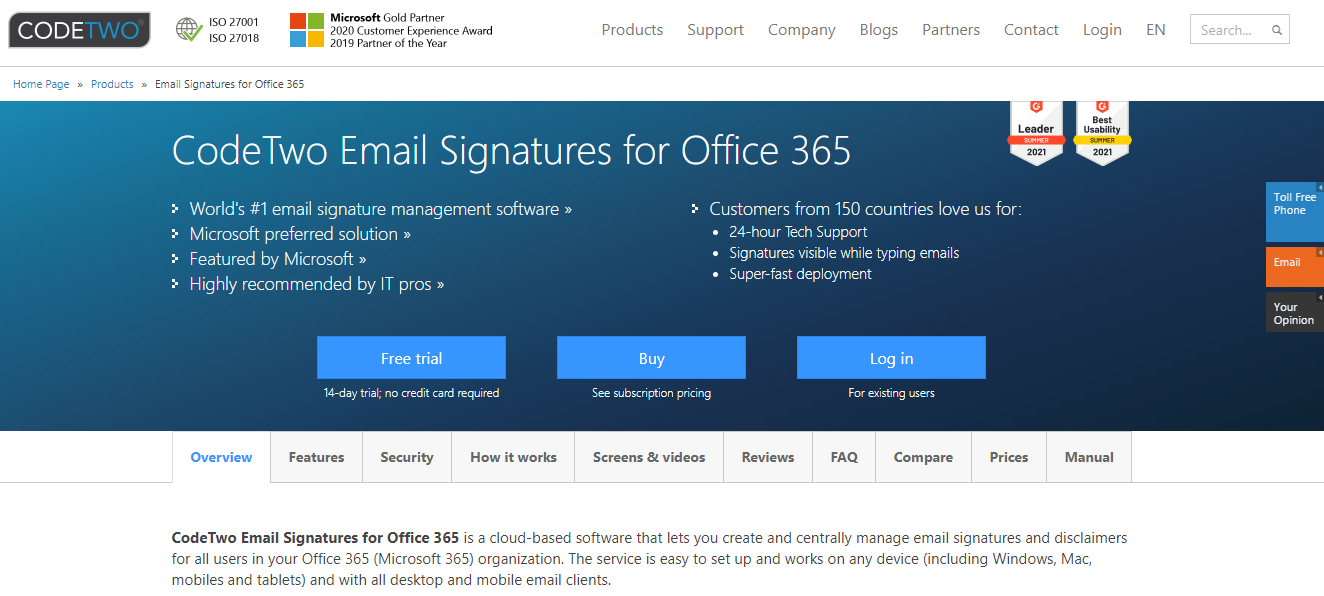Switch to the Security tab

[x=407, y=457]
